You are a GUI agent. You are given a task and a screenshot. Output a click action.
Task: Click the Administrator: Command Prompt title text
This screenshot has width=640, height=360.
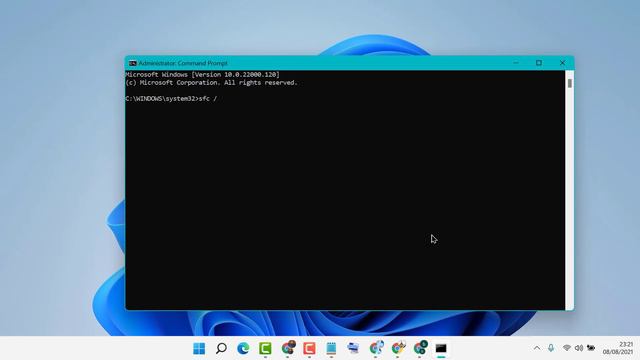(183, 63)
